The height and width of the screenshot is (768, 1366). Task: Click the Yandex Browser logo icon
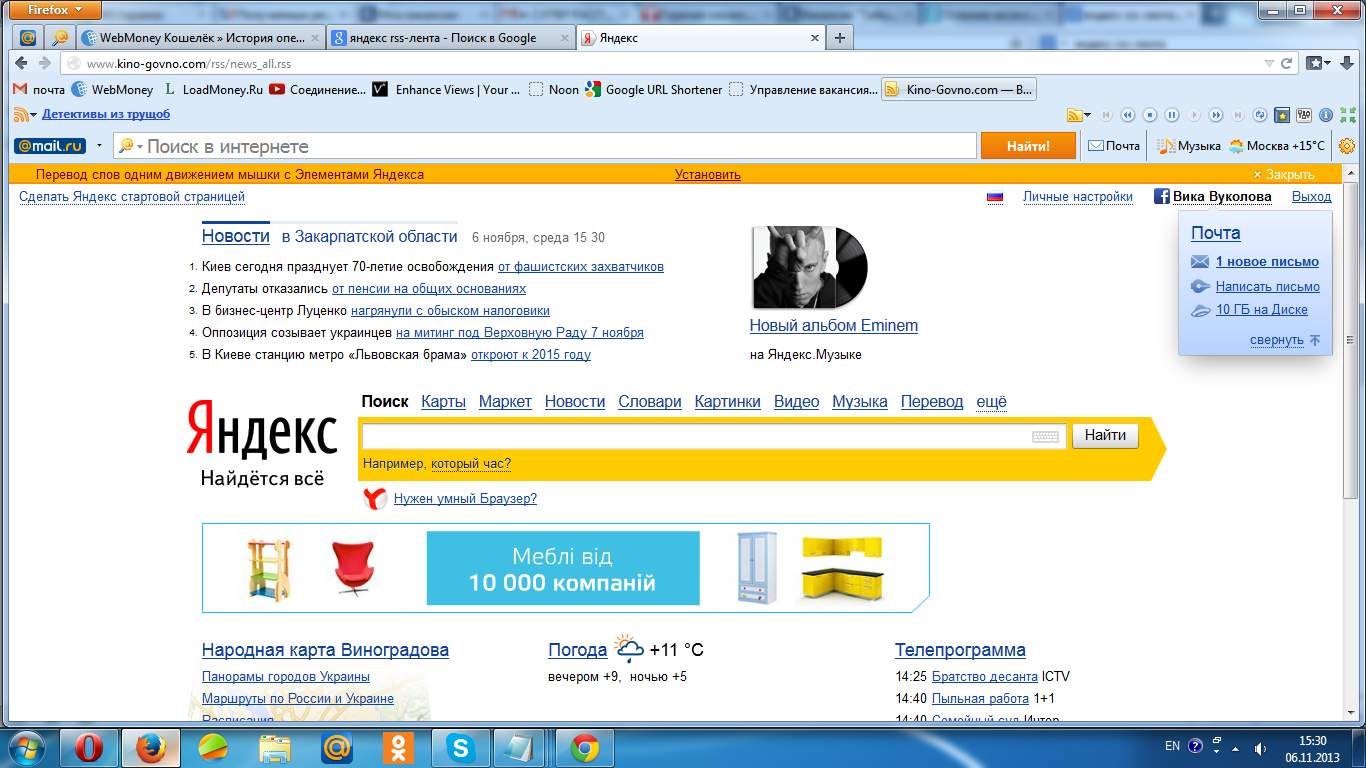click(x=374, y=499)
